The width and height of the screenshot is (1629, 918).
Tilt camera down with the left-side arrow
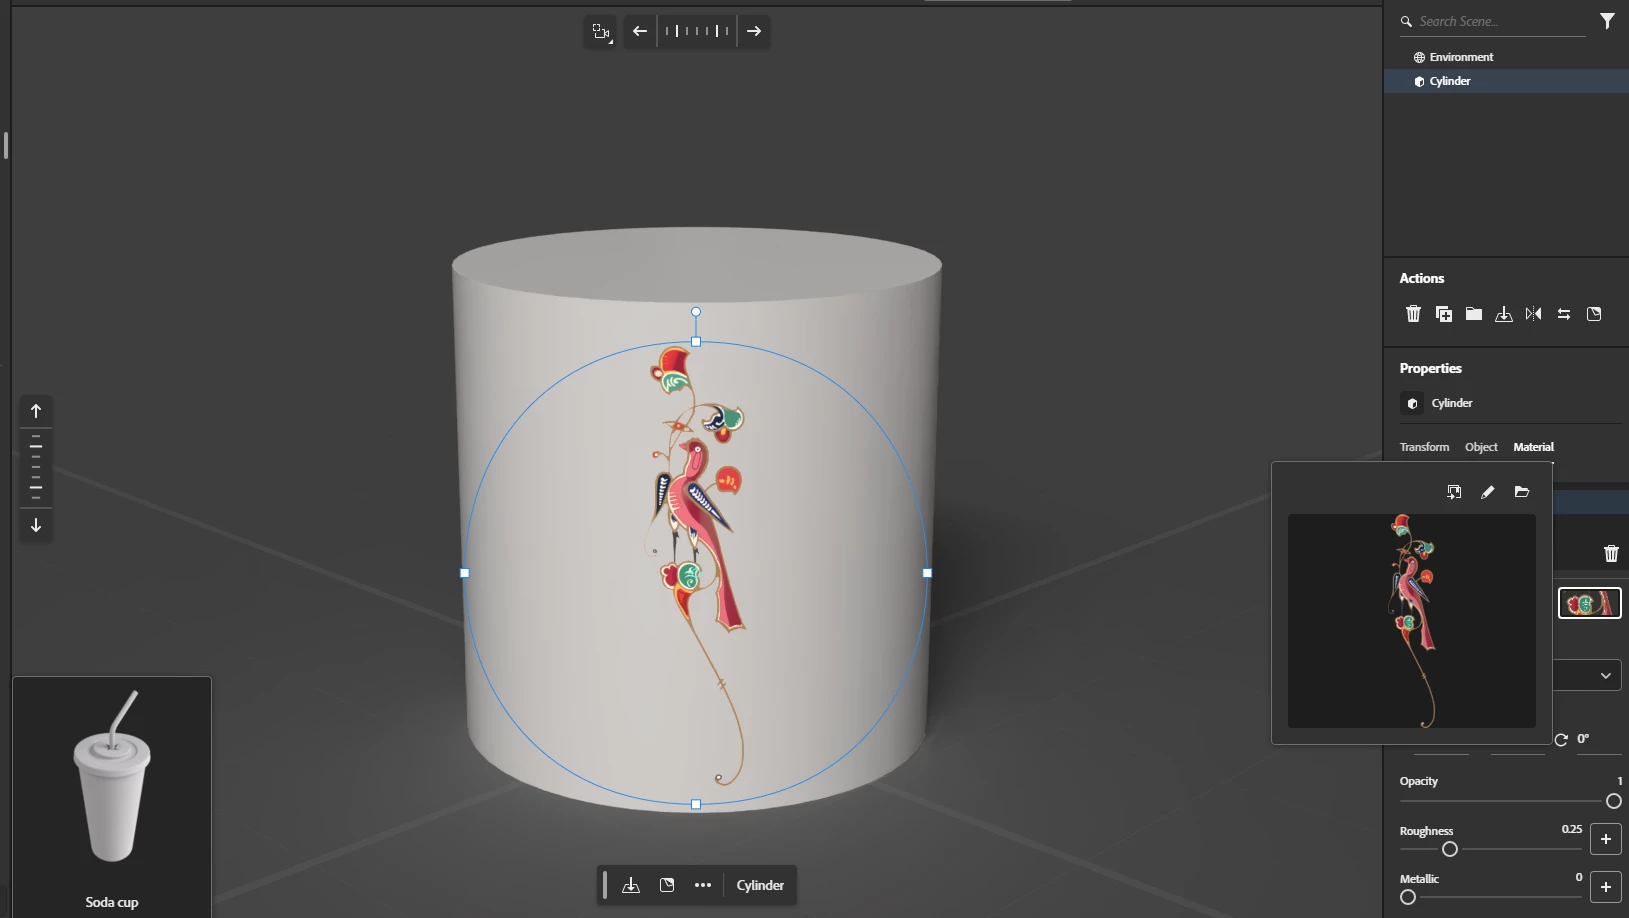coord(36,525)
